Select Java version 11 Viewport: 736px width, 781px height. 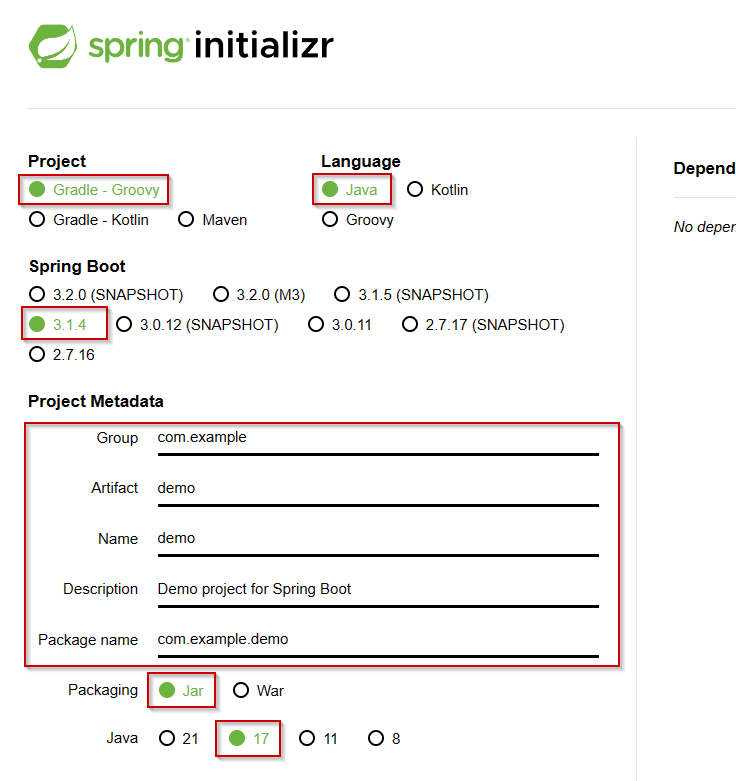click(318, 739)
